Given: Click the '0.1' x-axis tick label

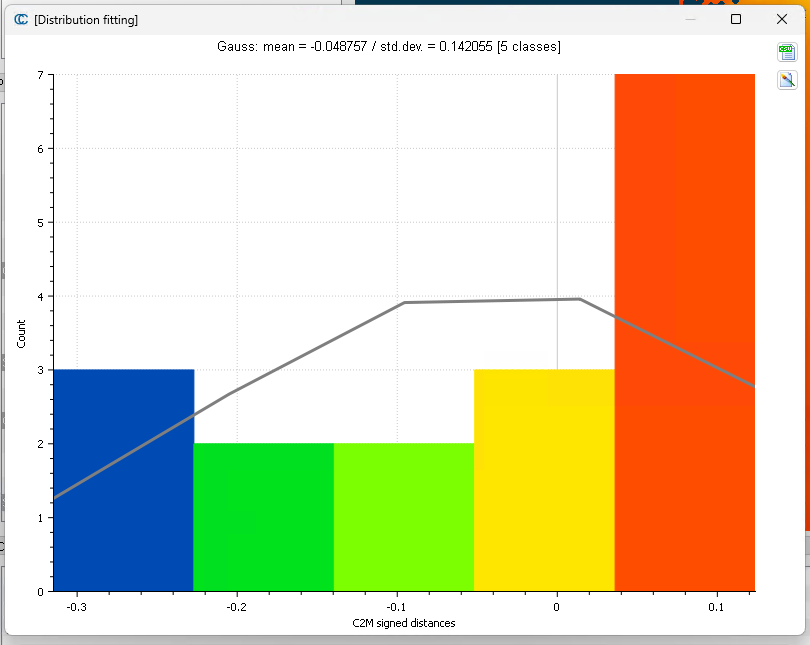Looking at the screenshot, I should click(716, 607).
